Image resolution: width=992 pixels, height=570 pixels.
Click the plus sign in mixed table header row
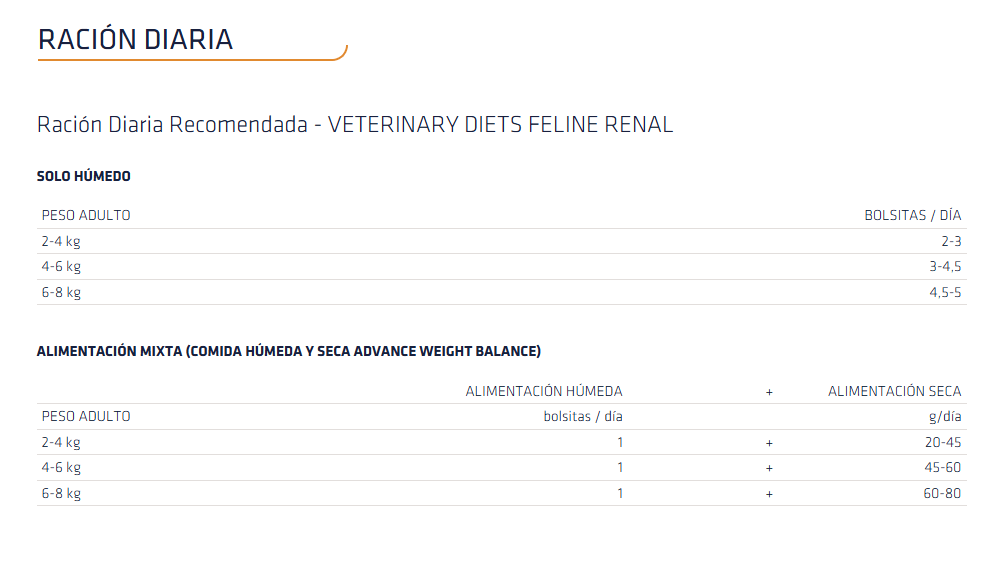(x=769, y=392)
